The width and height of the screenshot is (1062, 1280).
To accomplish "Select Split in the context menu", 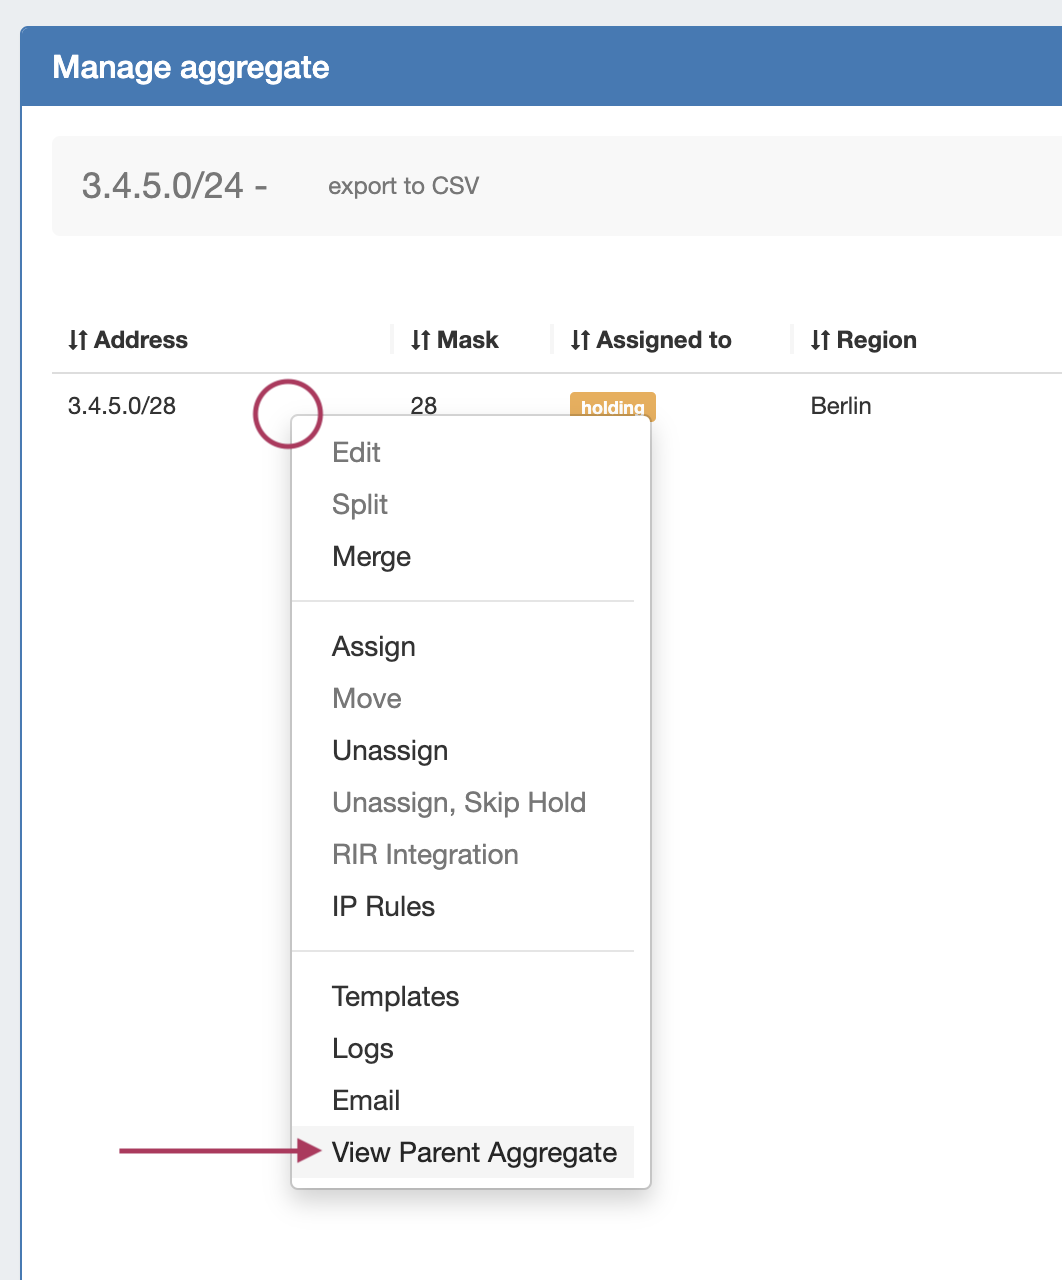I will coord(360,505).
